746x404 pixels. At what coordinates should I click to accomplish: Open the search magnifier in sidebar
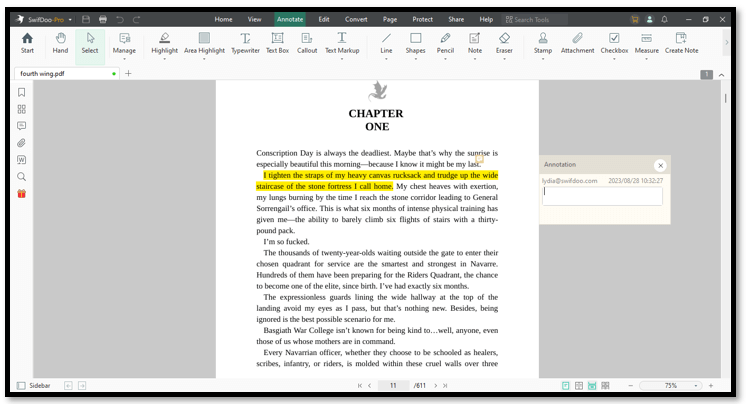coord(21,177)
